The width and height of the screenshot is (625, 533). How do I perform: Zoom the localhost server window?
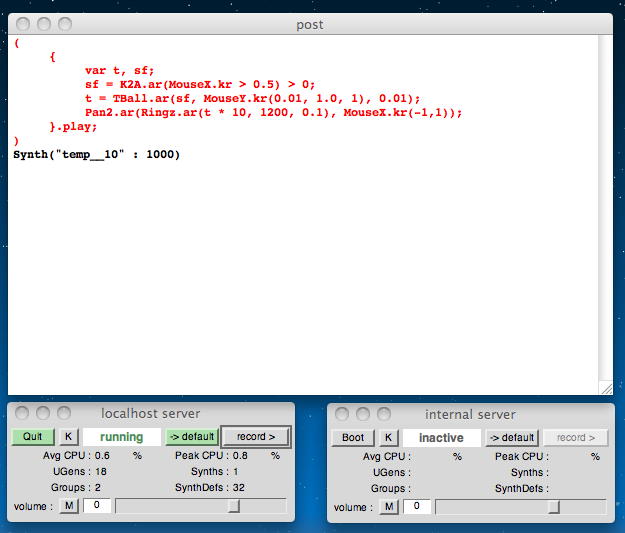[x=64, y=413]
